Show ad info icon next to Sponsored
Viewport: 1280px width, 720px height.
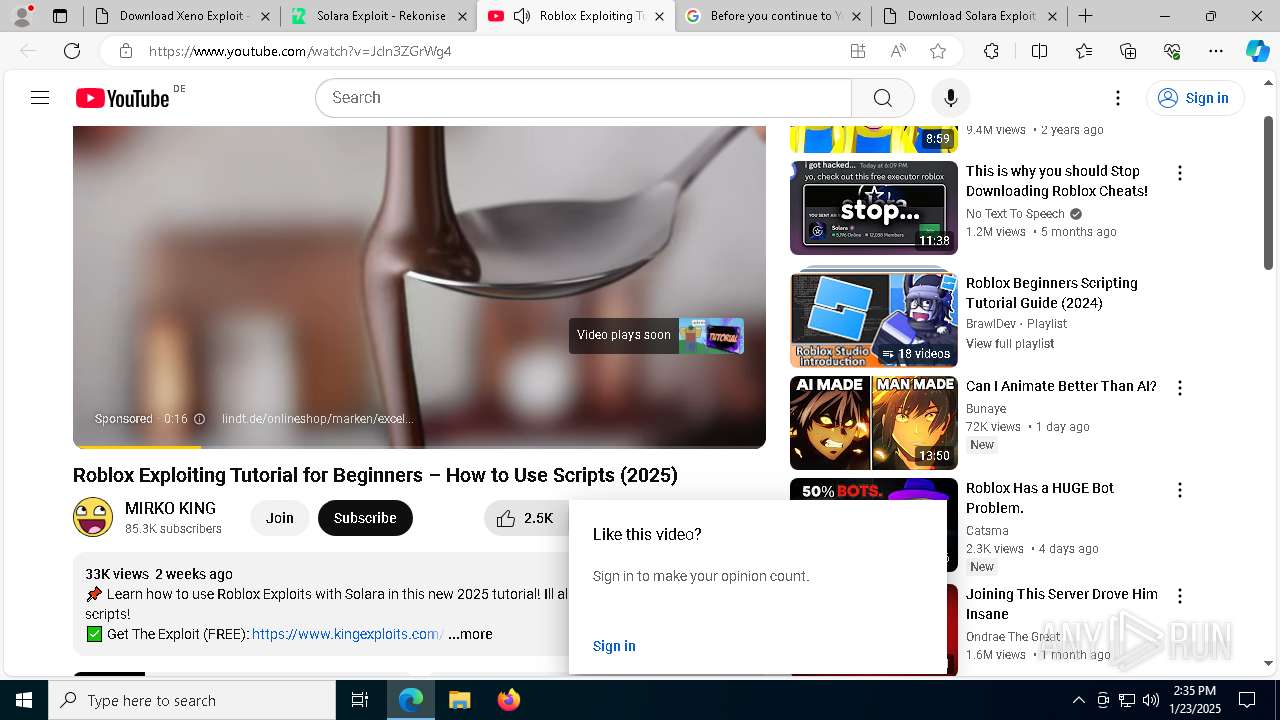coord(199,419)
